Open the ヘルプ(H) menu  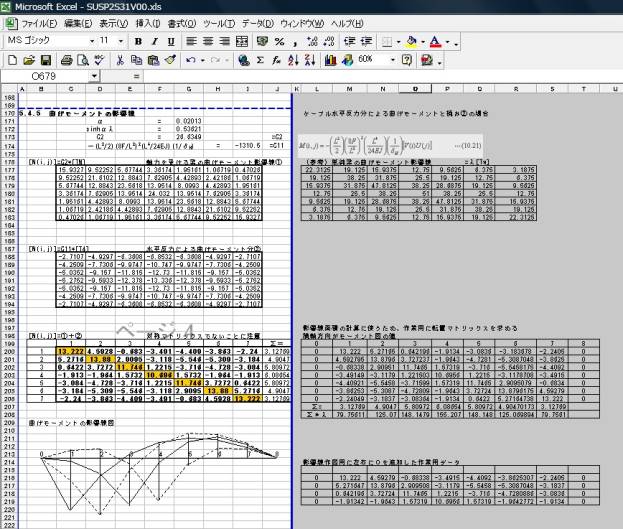347,23
